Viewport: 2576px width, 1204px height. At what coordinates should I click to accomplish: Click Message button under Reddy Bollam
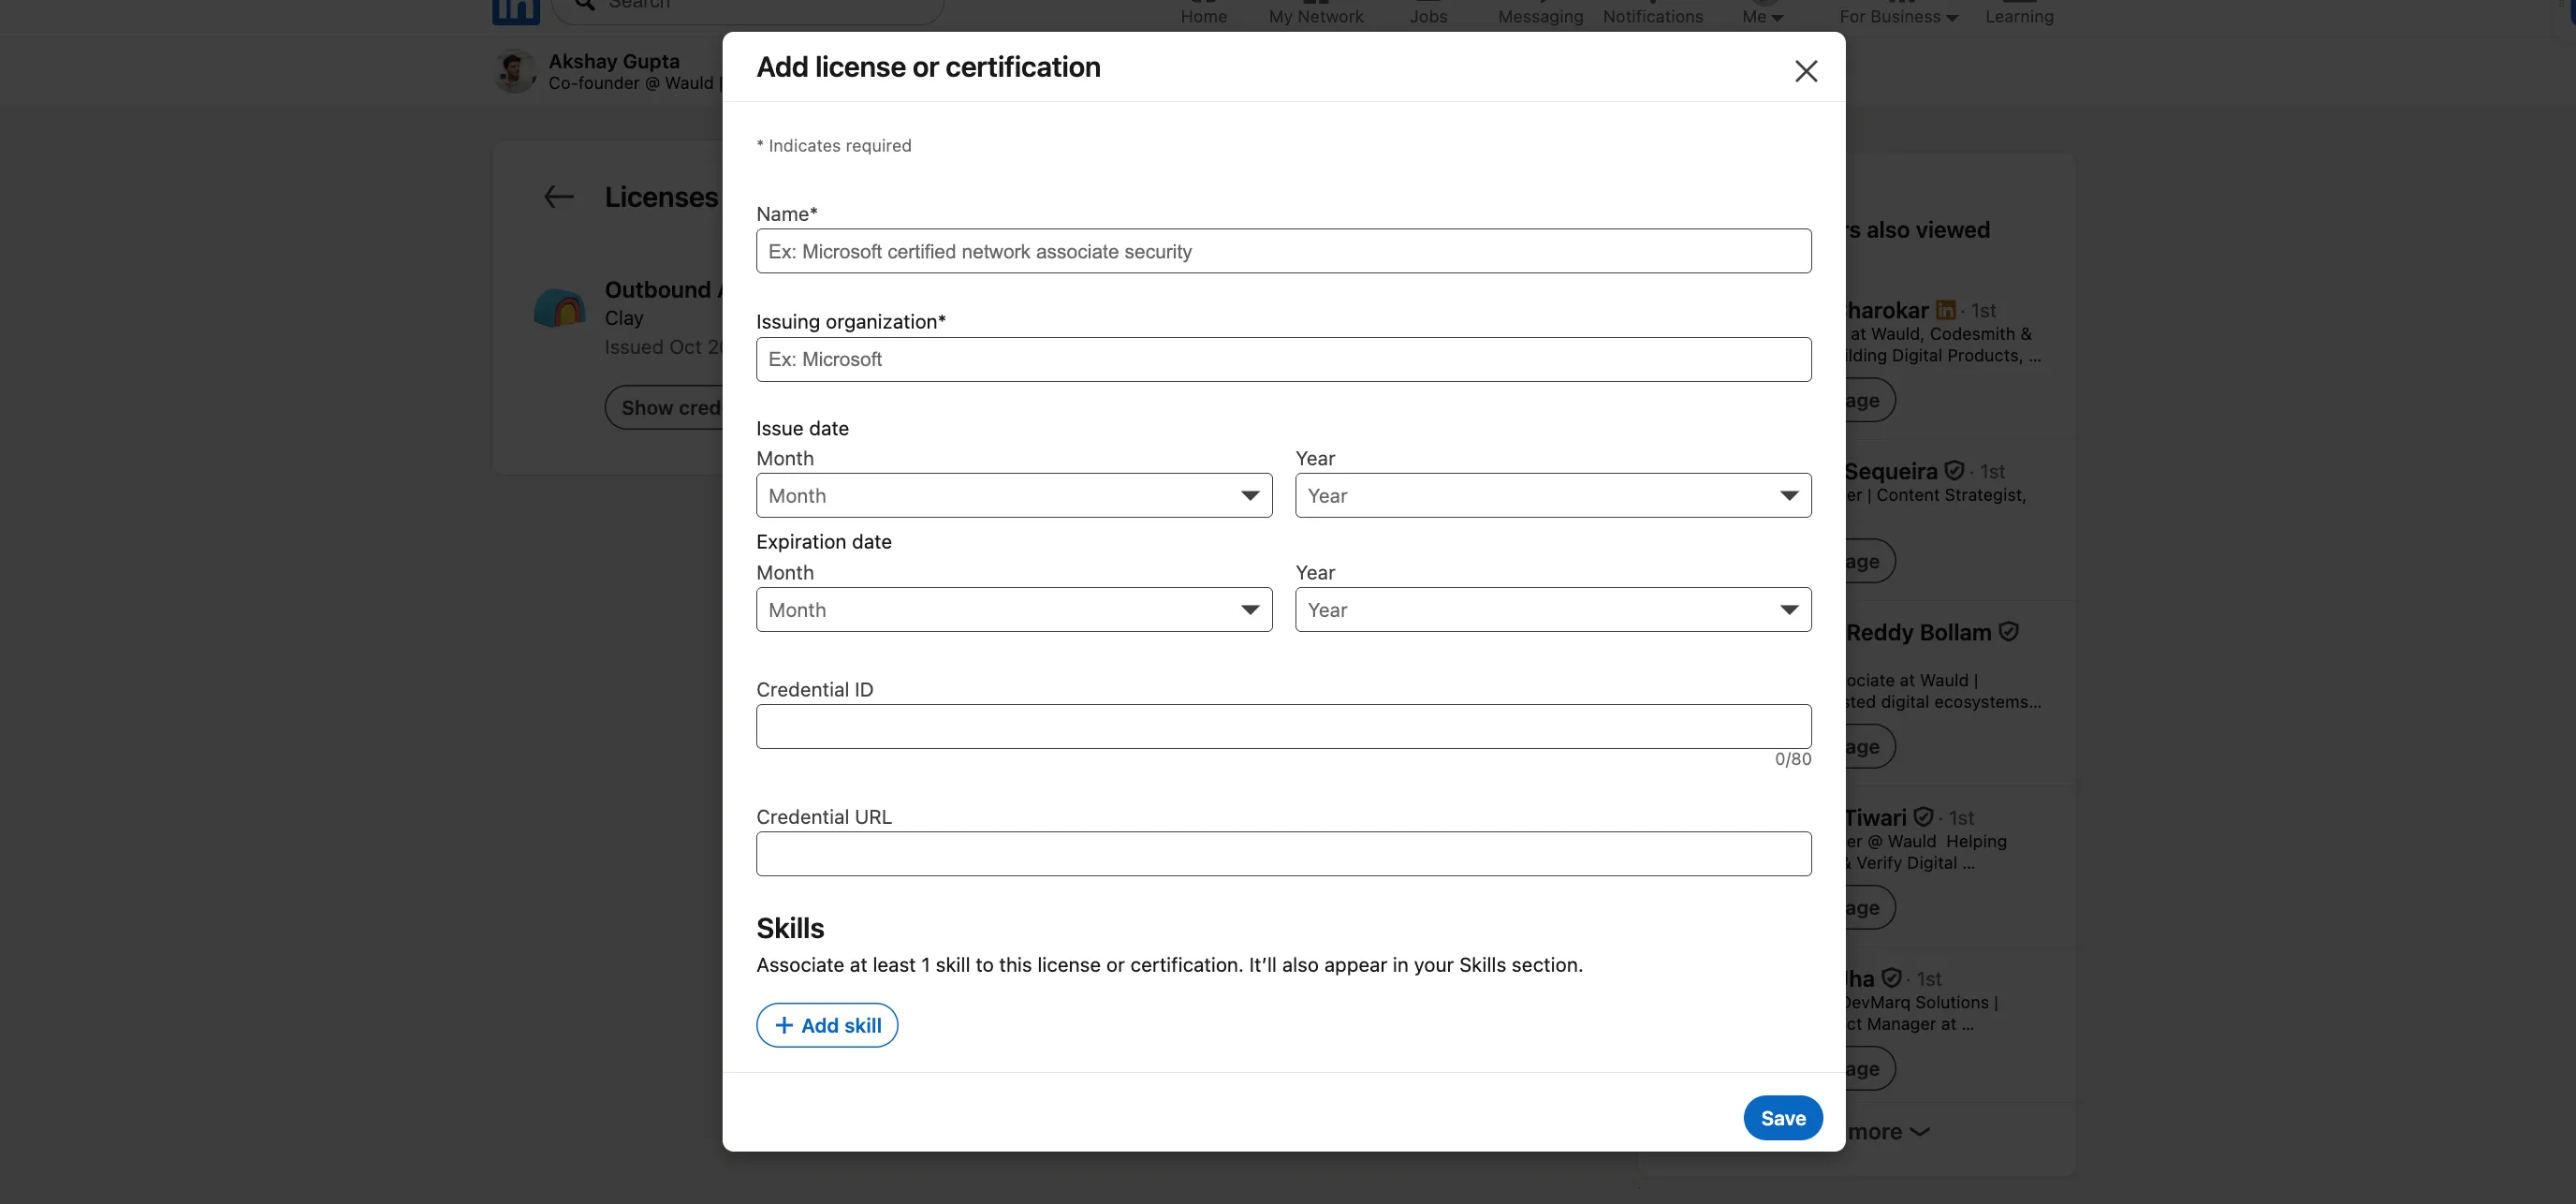point(1869,746)
